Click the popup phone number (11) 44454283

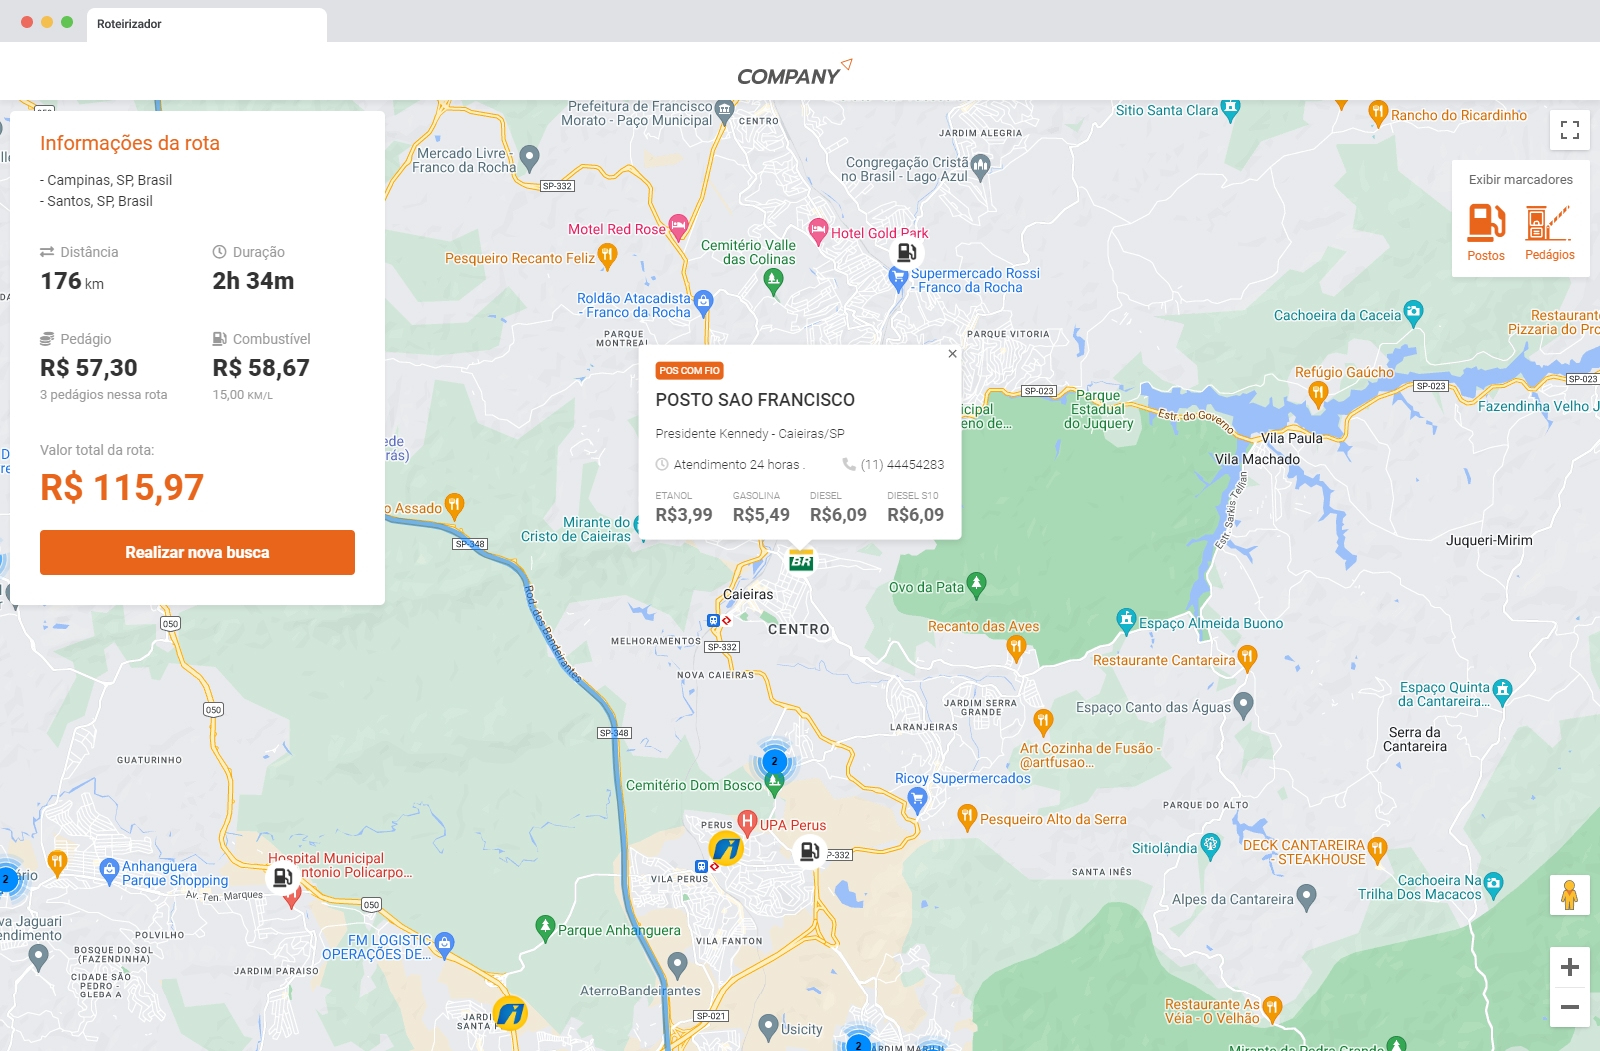pos(902,465)
